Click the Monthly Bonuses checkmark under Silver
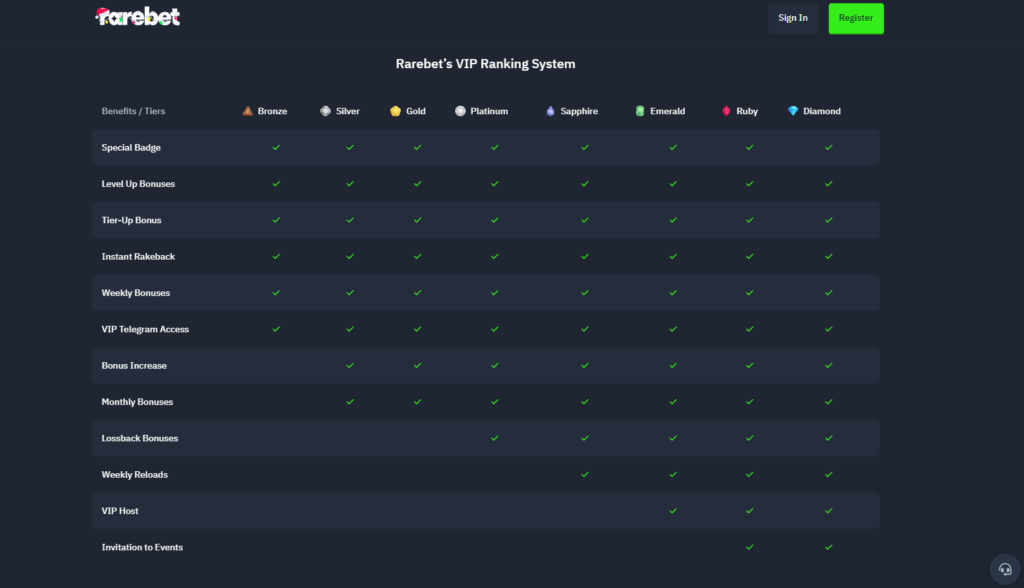Image resolution: width=1024 pixels, height=588 pixels. (350, 402)
